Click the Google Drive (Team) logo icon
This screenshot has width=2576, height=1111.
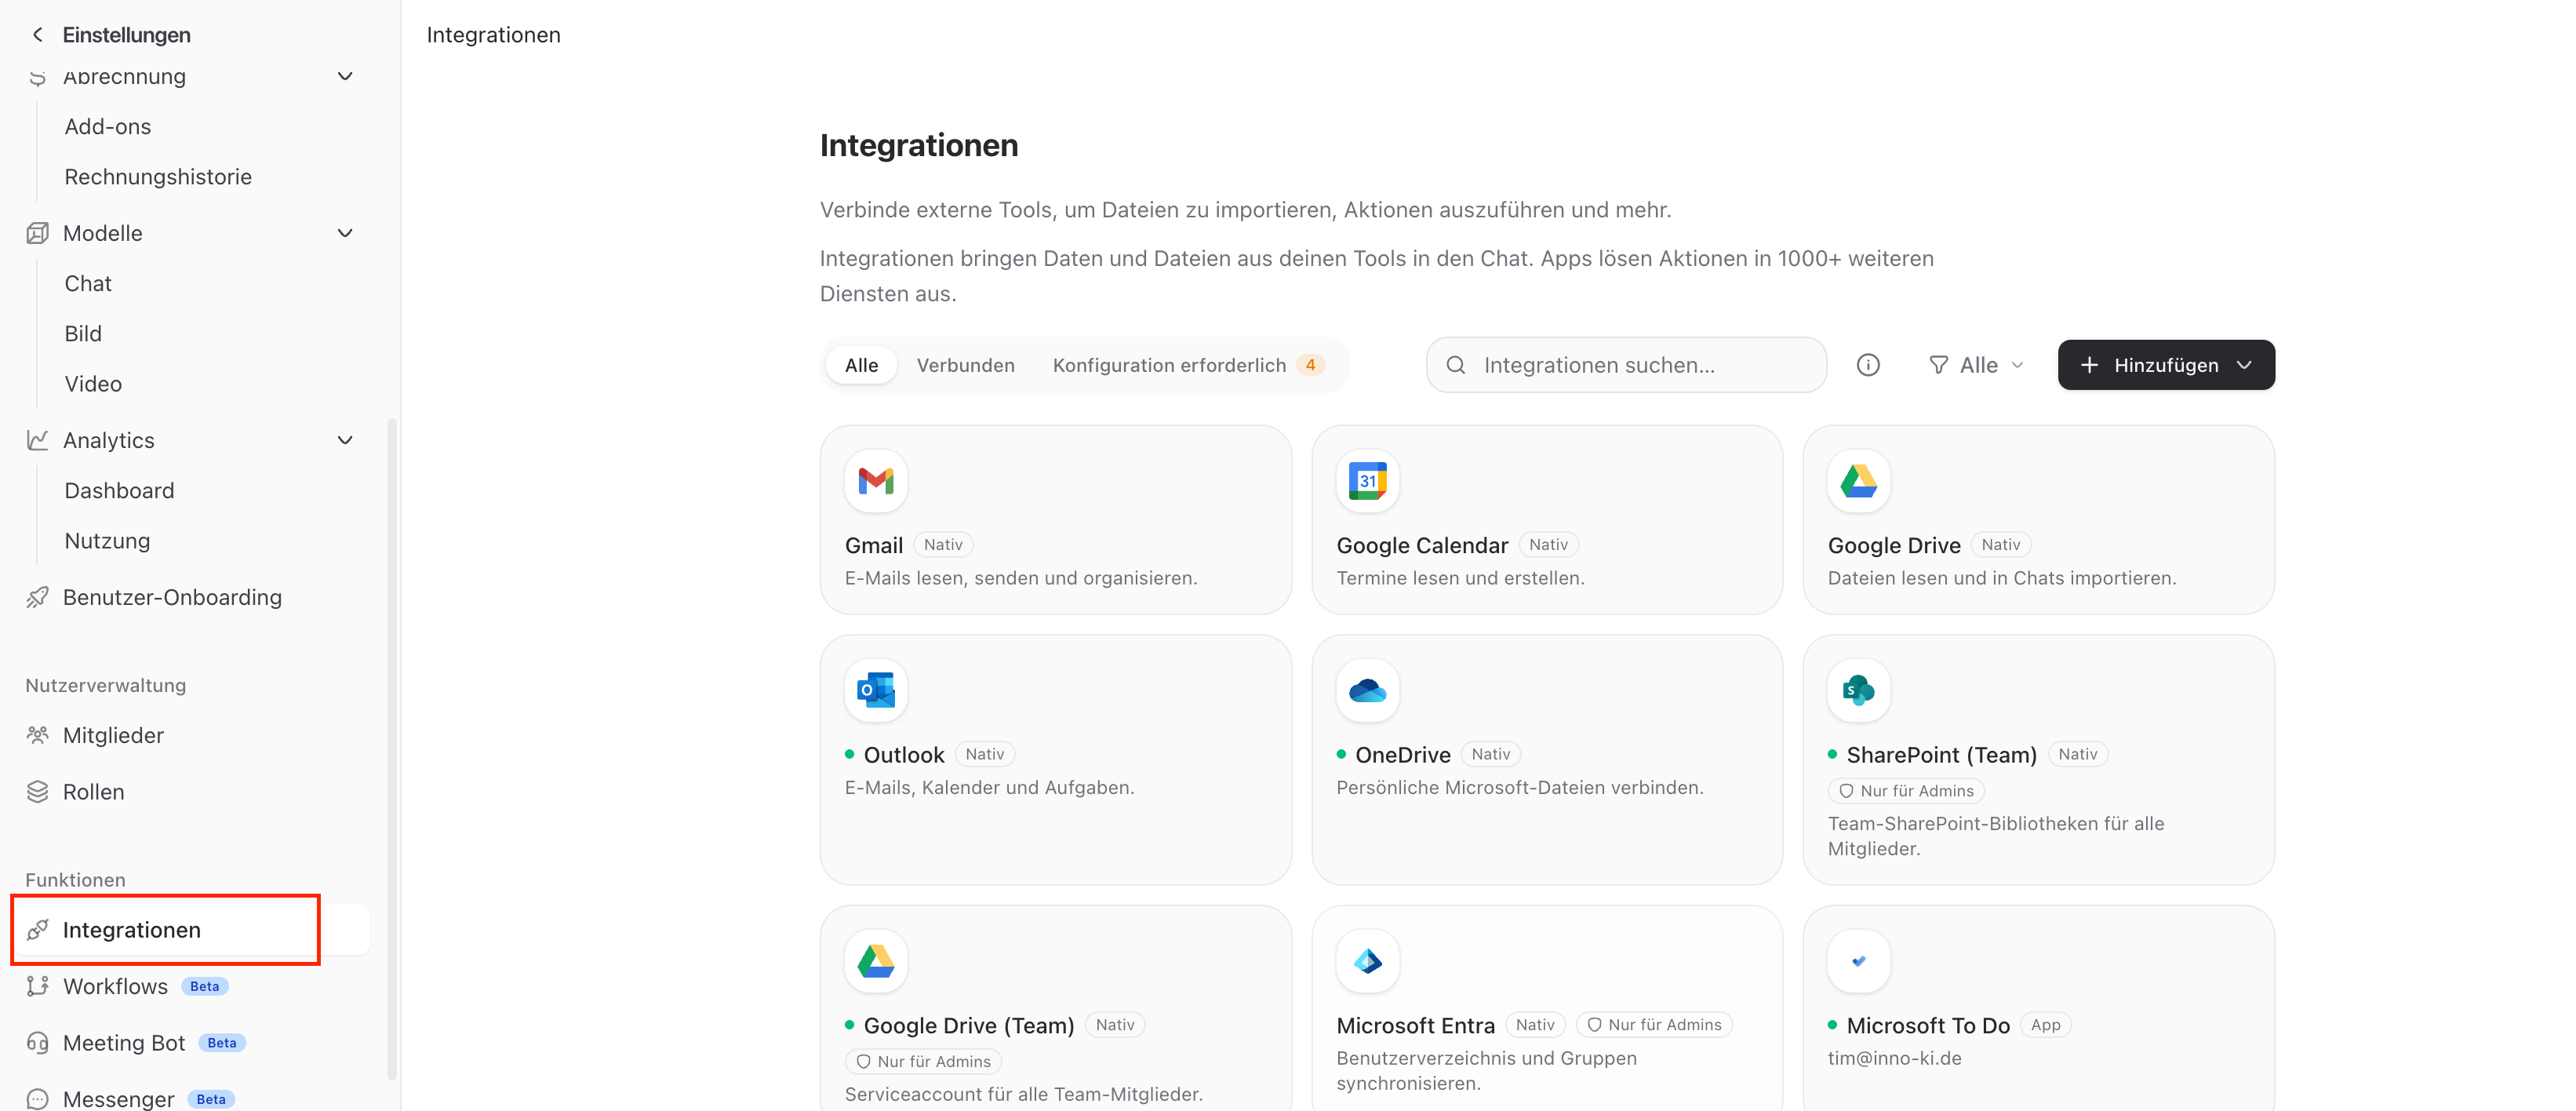tap(876, 961)
